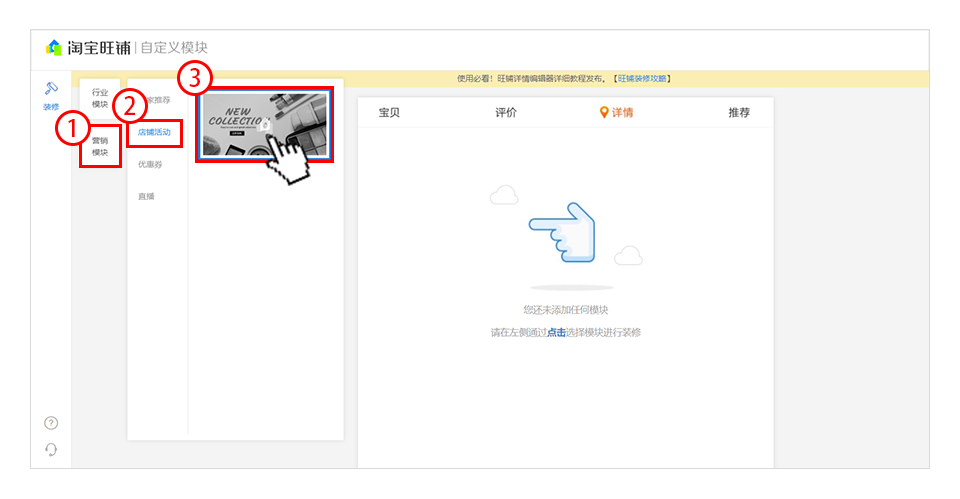
Task: Choose the New Collection banner thumbnail
Action: (x=264, y=125)
